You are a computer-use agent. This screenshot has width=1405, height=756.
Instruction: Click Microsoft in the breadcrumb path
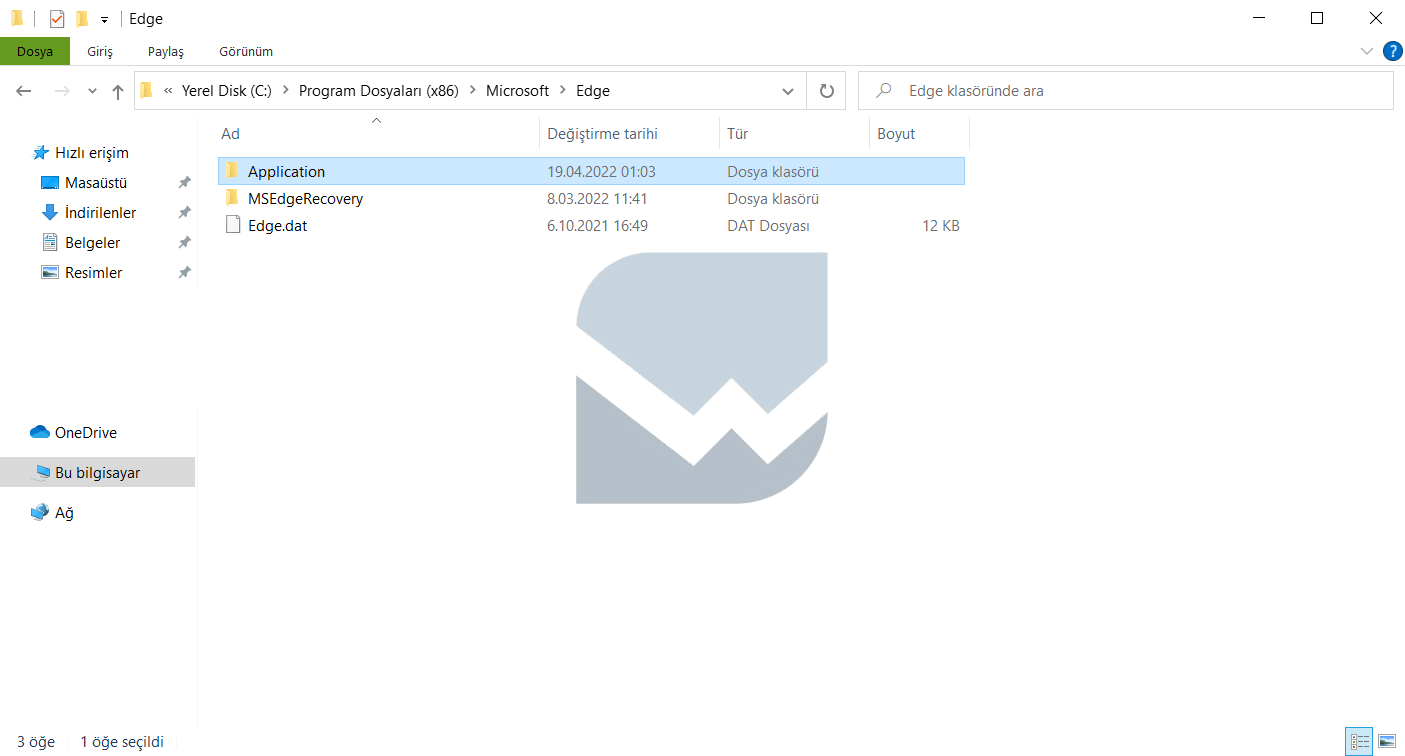pos(517,91)
